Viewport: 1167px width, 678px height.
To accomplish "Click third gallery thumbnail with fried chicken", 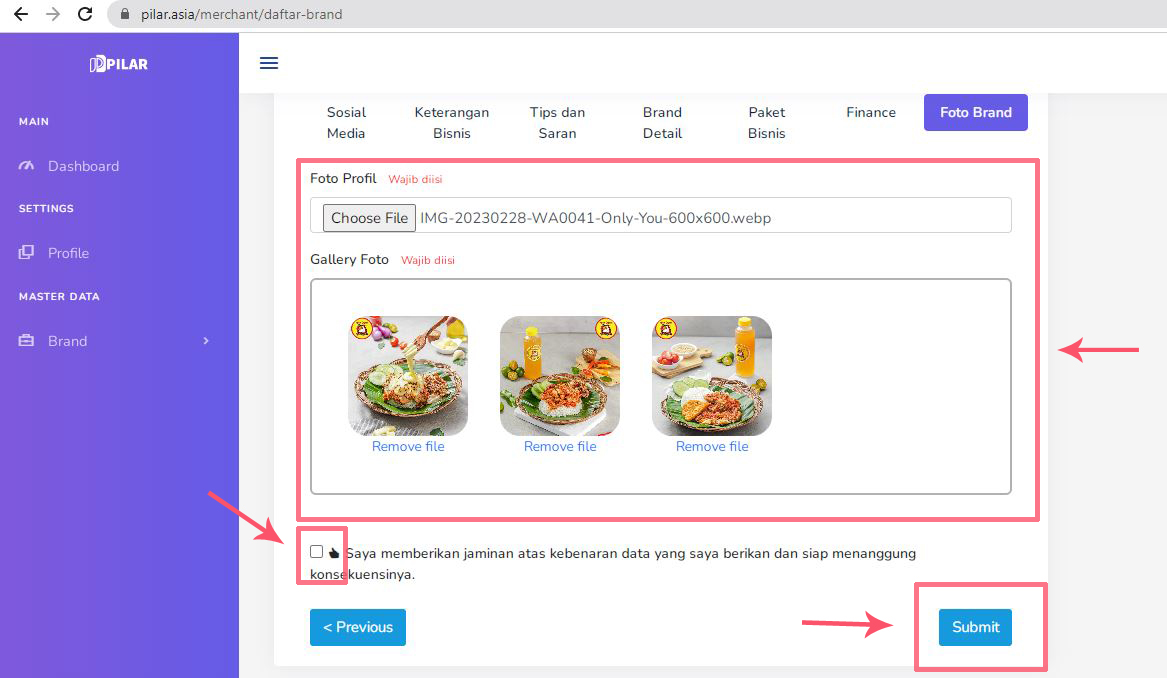I will click(x=712, y=376).
